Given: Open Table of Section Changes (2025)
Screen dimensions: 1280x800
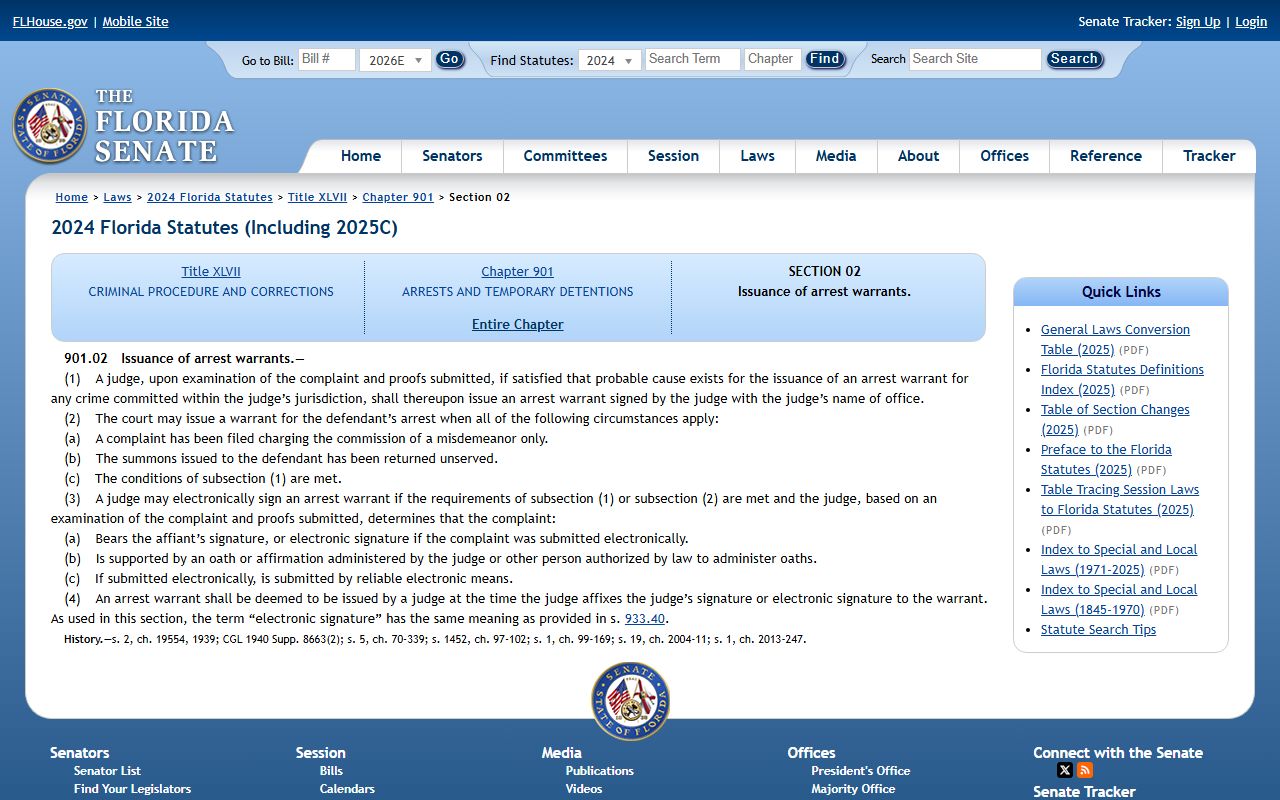Looking at the screenshot, I should pyautogui.click(x=1115, y=419).
